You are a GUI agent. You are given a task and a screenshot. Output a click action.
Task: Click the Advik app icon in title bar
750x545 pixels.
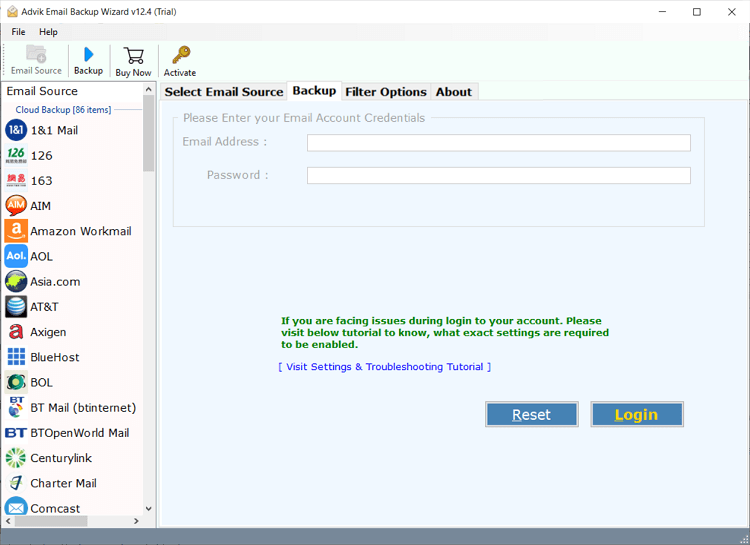pyautogui.click(x=12, y=12)
